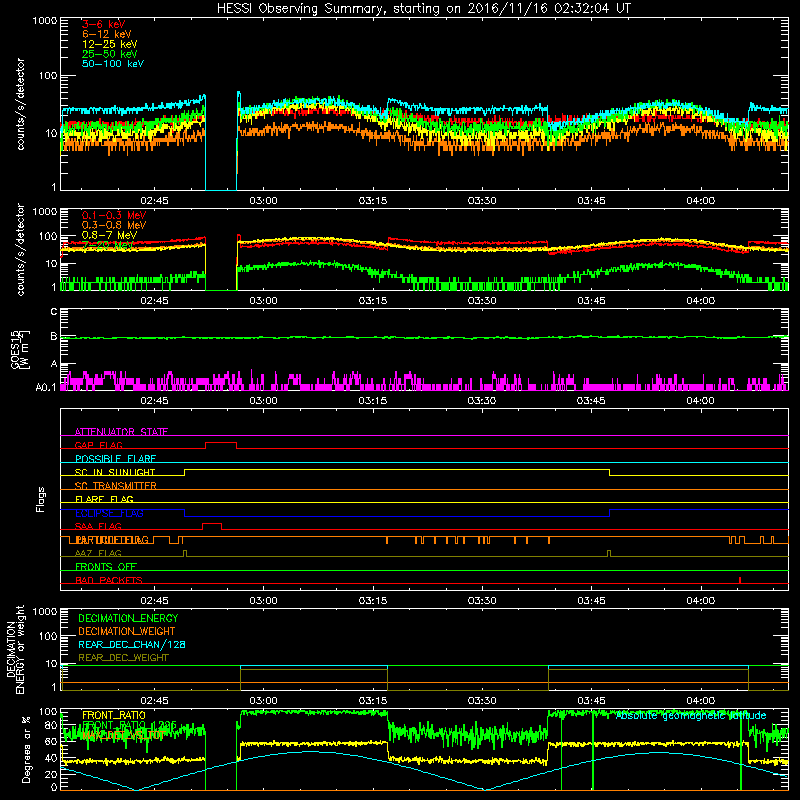Click the A0.1 tick label on GOES axis
Image resolution: width=800 pixels, height=800 pixels.
[46, 388]
